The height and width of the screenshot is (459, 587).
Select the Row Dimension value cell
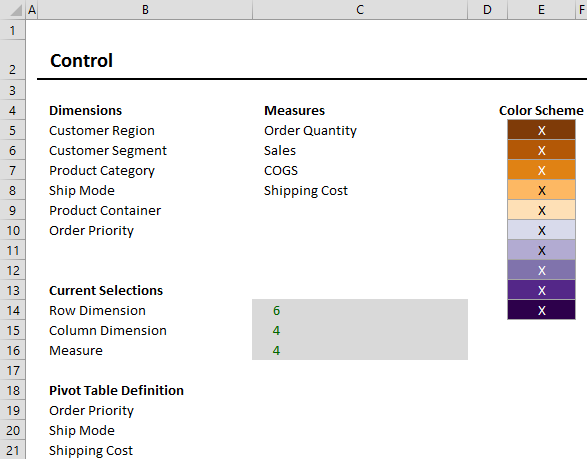[360, 310]
